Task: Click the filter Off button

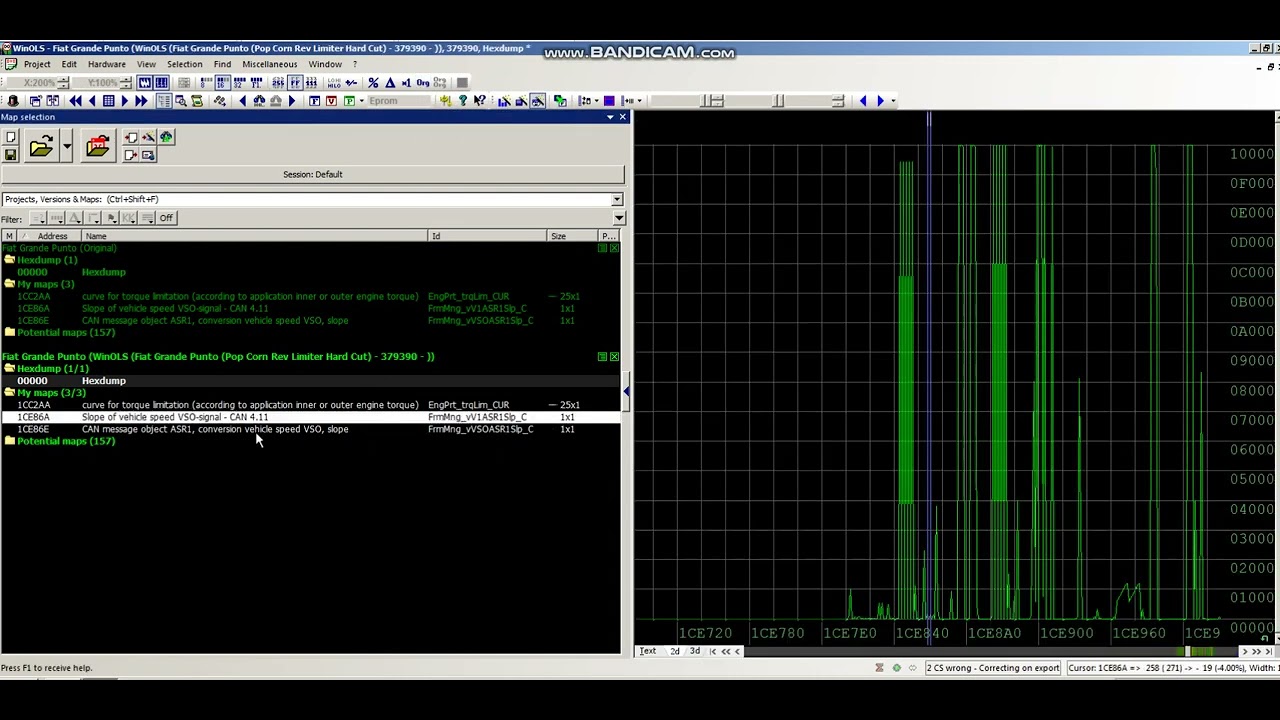Action: [166, 218]
